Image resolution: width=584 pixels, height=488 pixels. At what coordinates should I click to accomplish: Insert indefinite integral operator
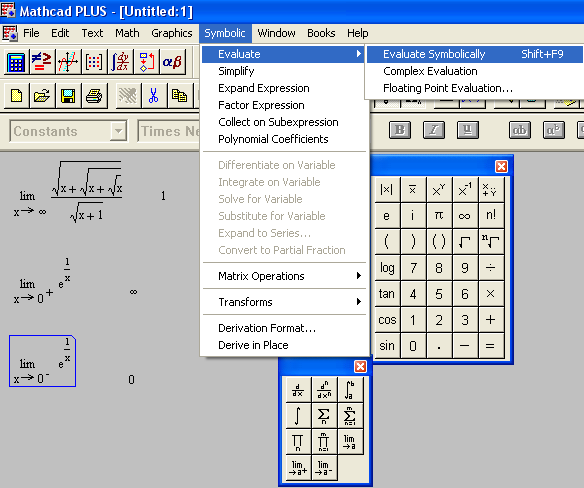[298, 416]
